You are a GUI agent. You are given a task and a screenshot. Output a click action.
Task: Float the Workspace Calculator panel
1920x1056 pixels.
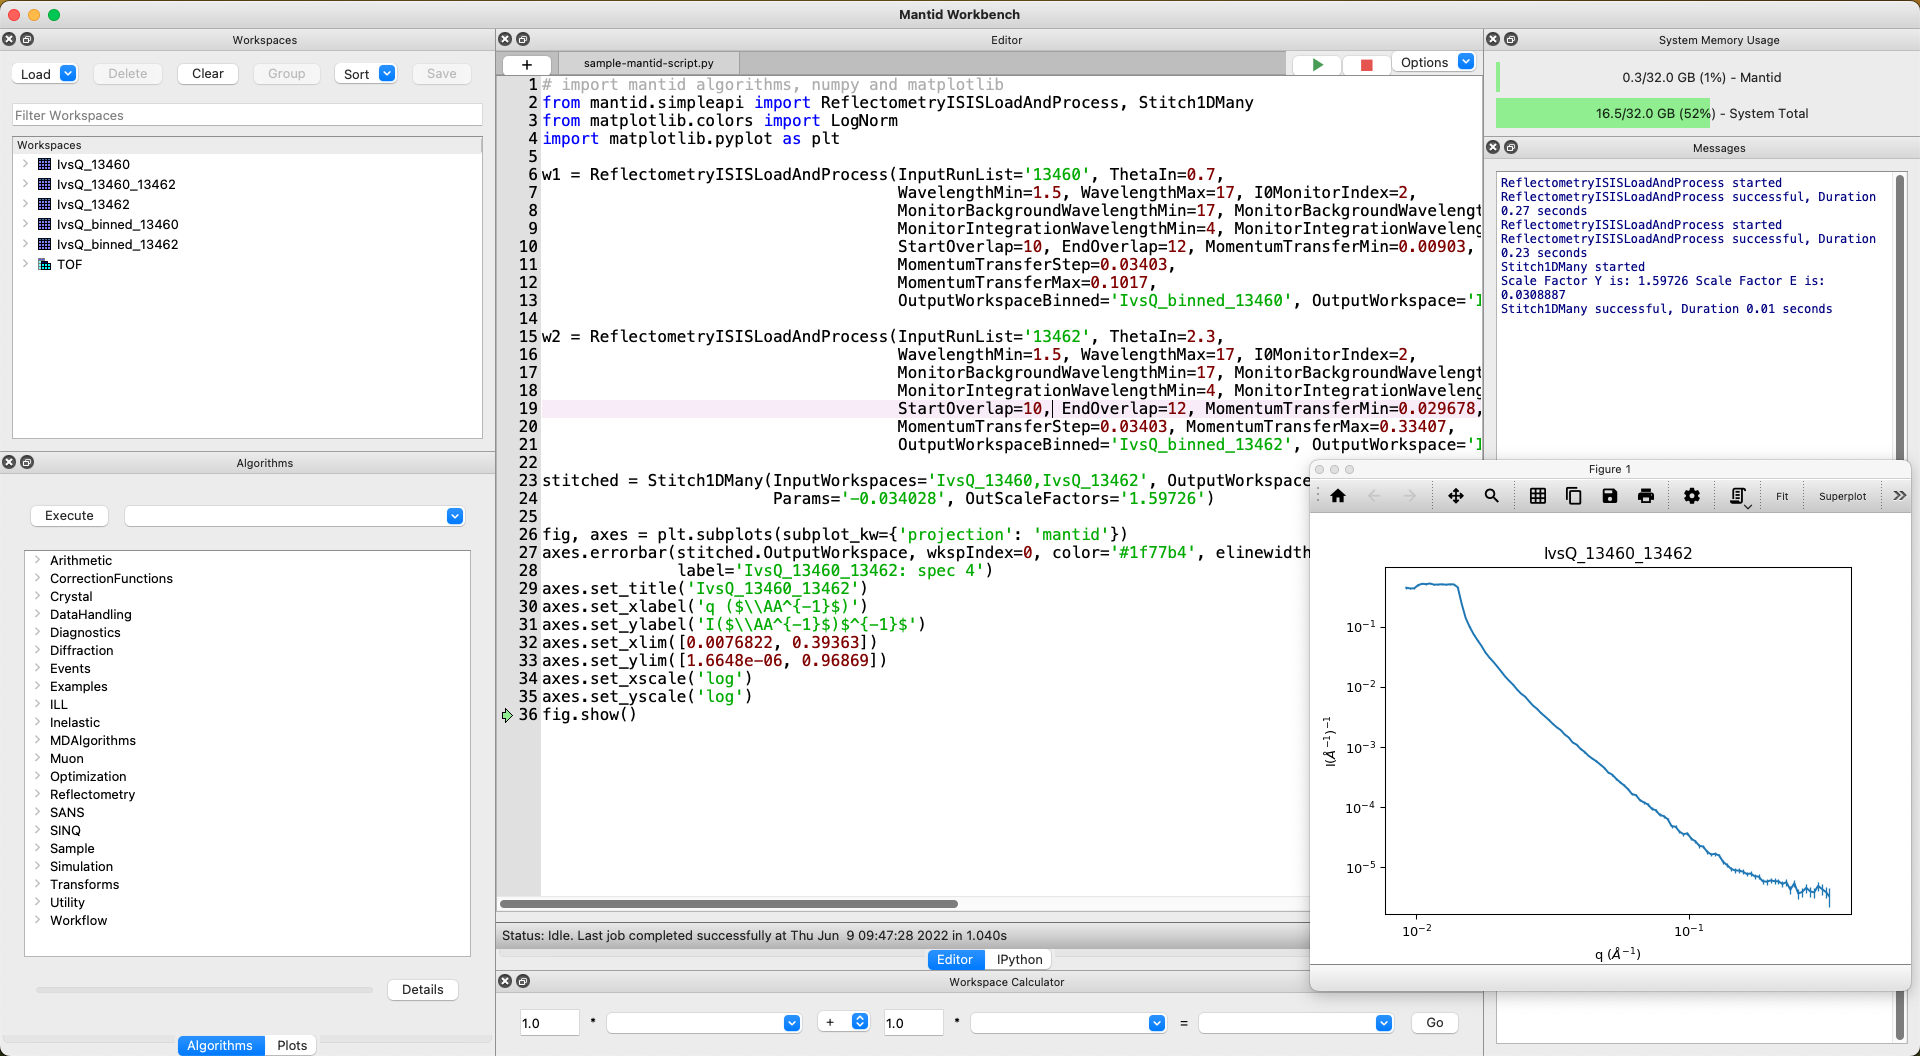click(523, 981)
